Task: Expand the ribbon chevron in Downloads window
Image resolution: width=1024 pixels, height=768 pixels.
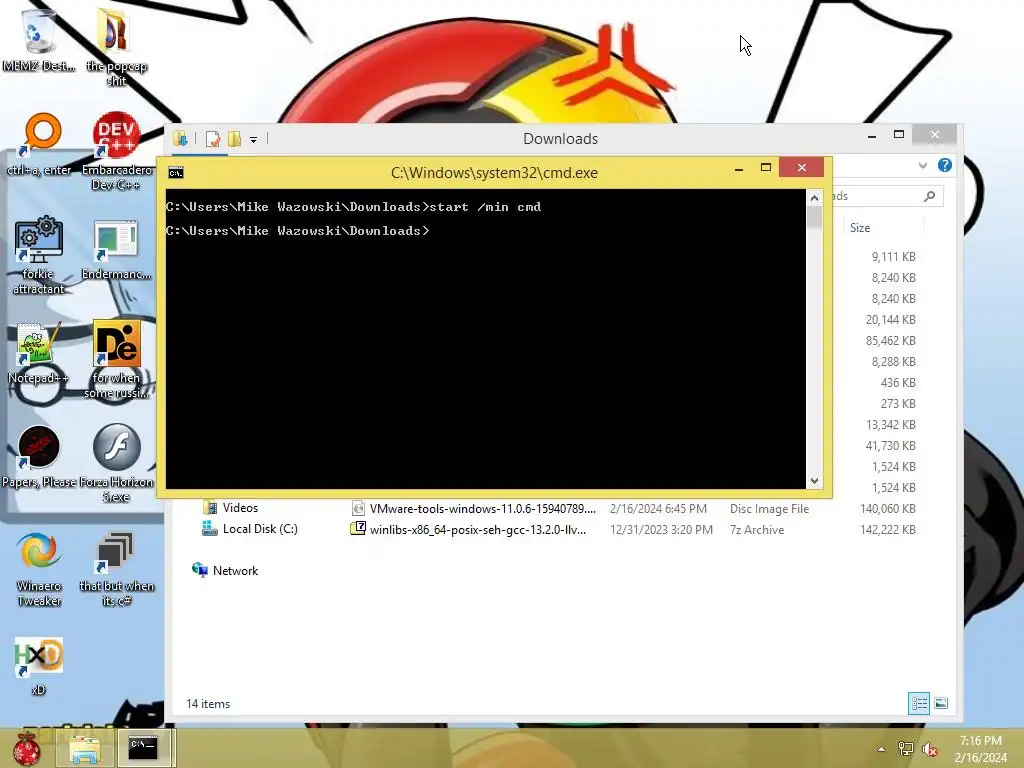Action: tap(922, 166)
